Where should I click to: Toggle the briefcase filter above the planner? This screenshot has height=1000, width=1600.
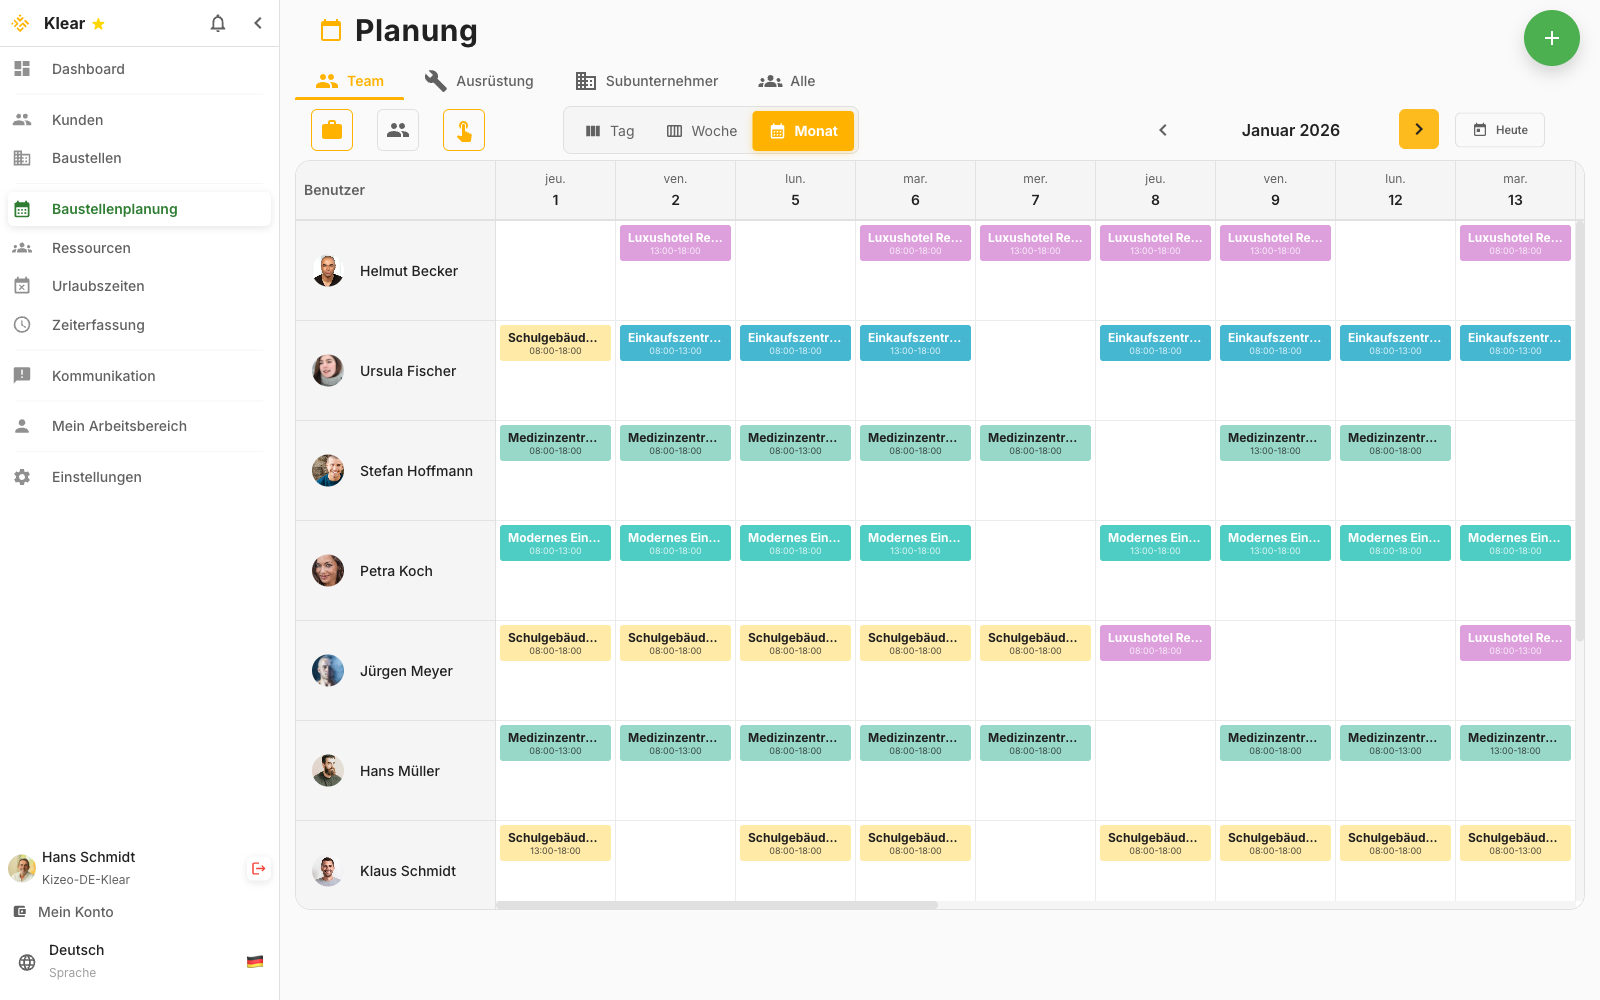tap(331, 130)
